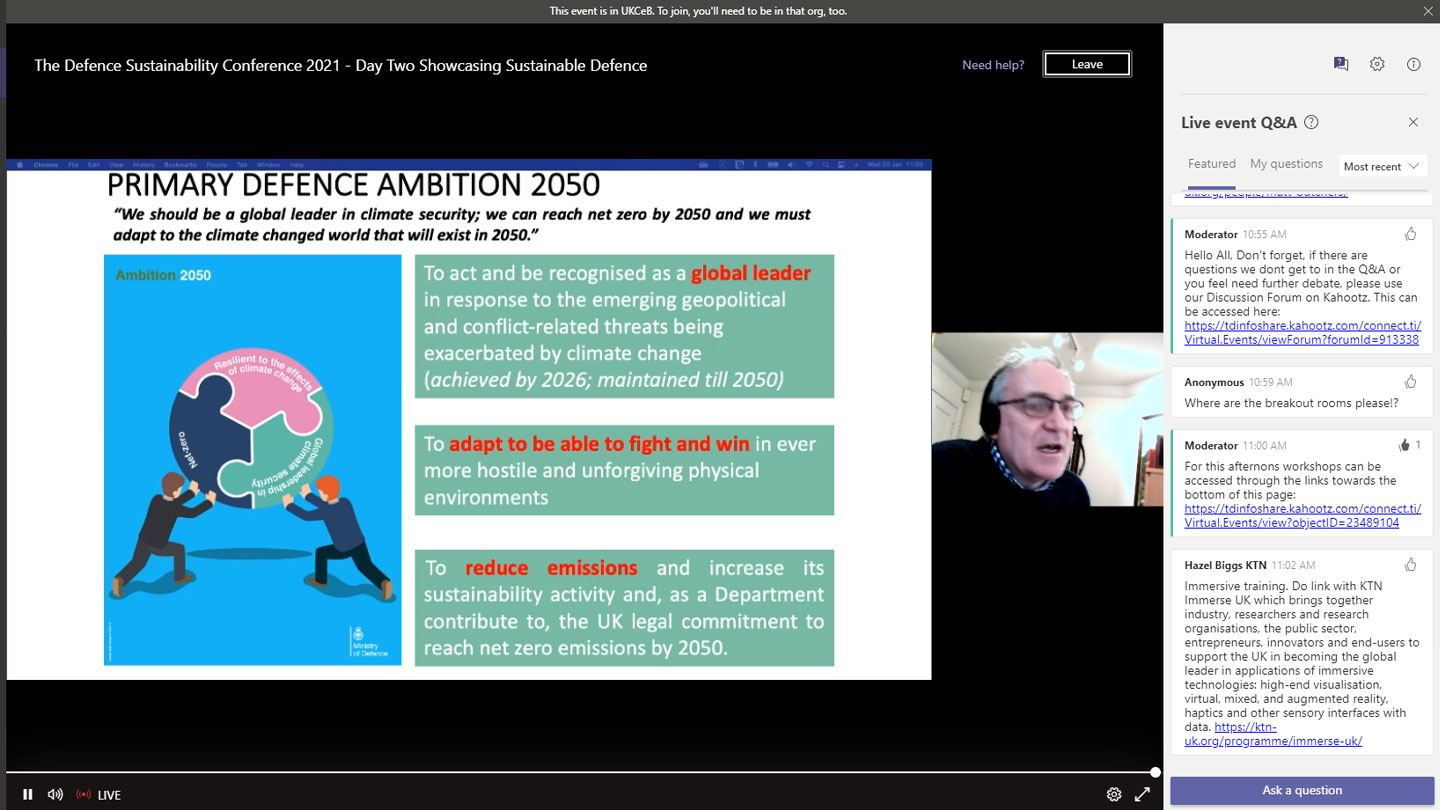Click the Leave button

pyautogui.click(x=1087, y=64)
